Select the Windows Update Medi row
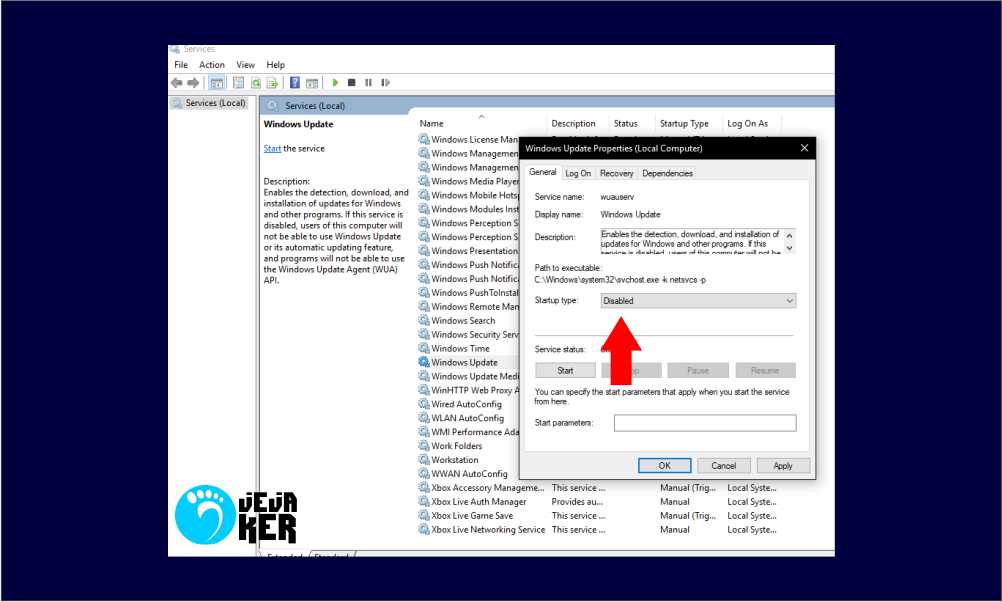Viewport: 1002px width, 602px height. [475, 376]
